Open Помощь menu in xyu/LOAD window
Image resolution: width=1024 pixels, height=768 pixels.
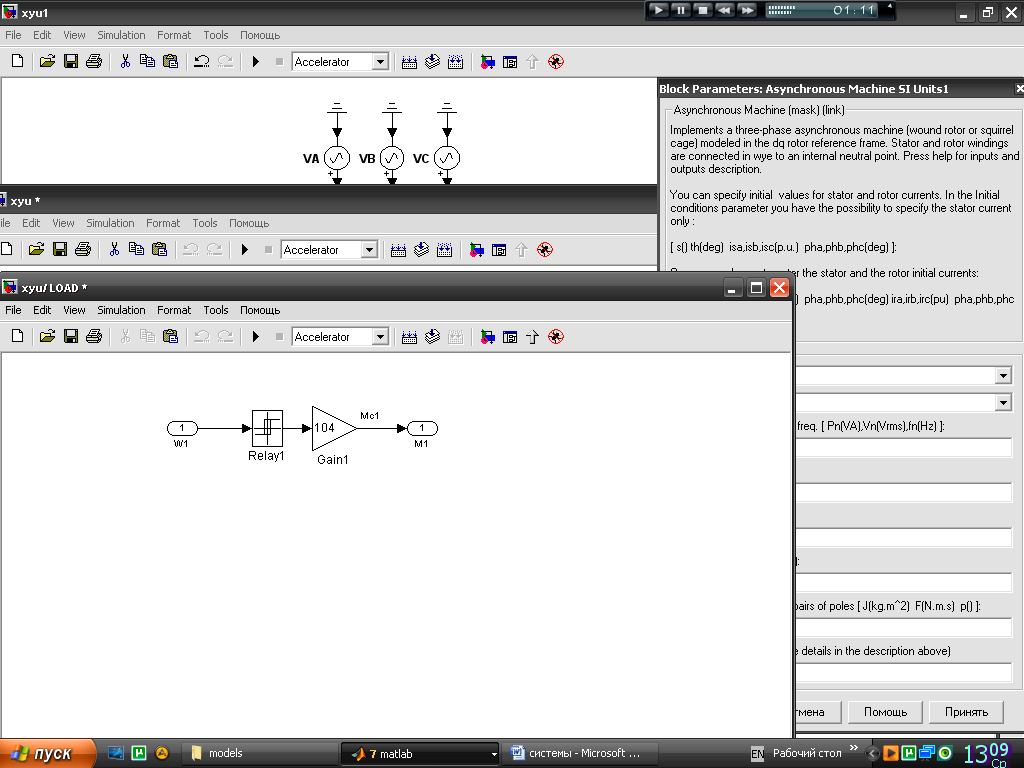pos(260,310)
